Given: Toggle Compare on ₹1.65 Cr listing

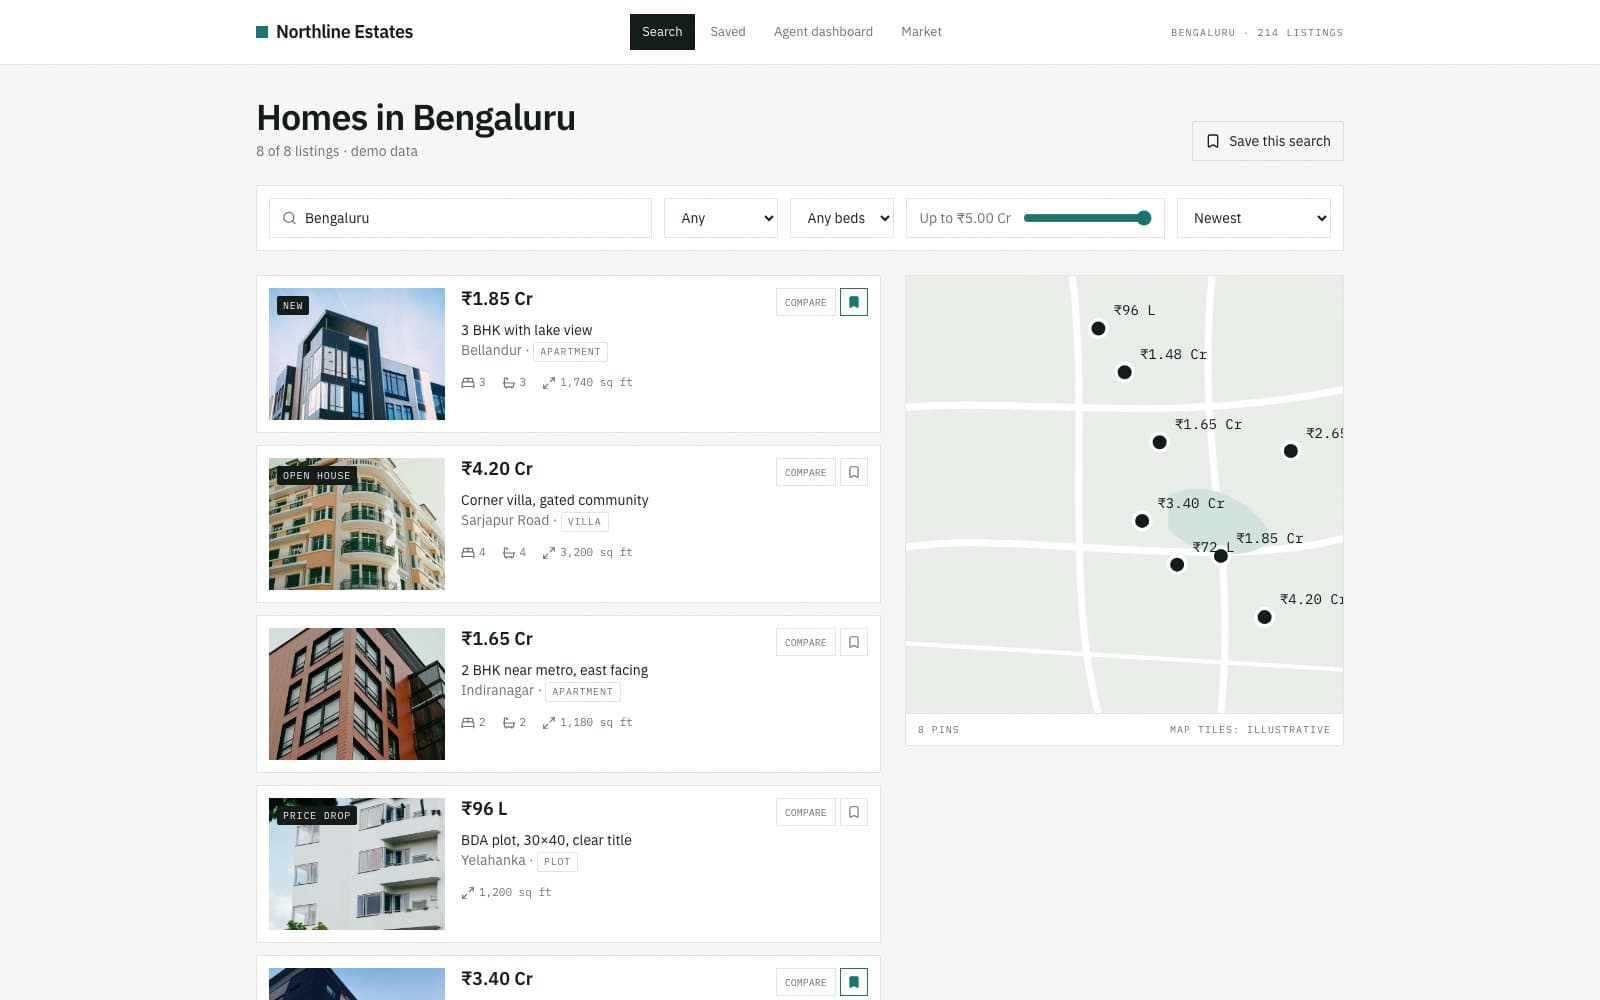Looking at the screenshot, I should tap(806, 642).
